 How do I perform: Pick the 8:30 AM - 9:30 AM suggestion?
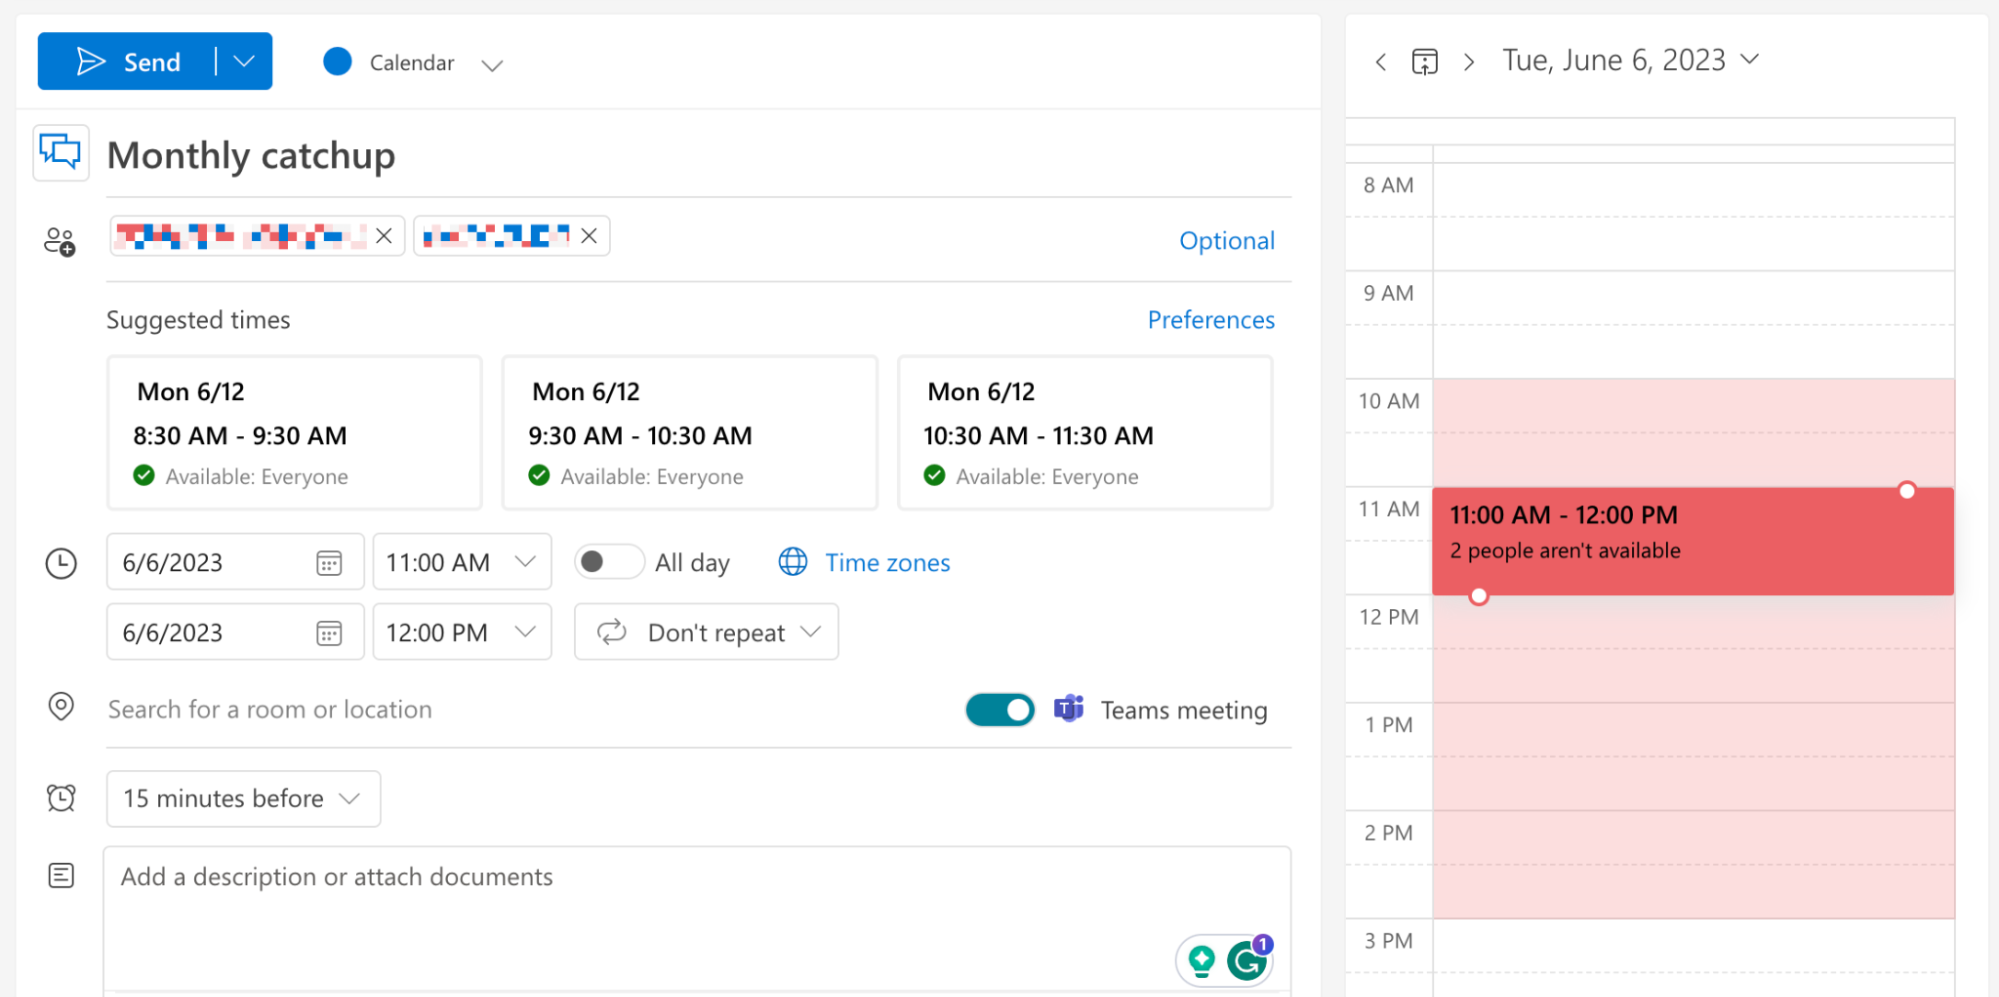294,433
